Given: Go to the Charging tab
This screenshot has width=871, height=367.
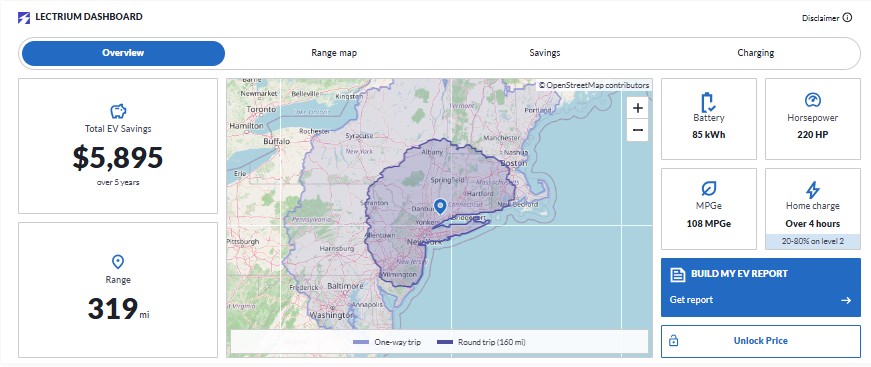Looking at the screenshot, I should pos(755,53).
